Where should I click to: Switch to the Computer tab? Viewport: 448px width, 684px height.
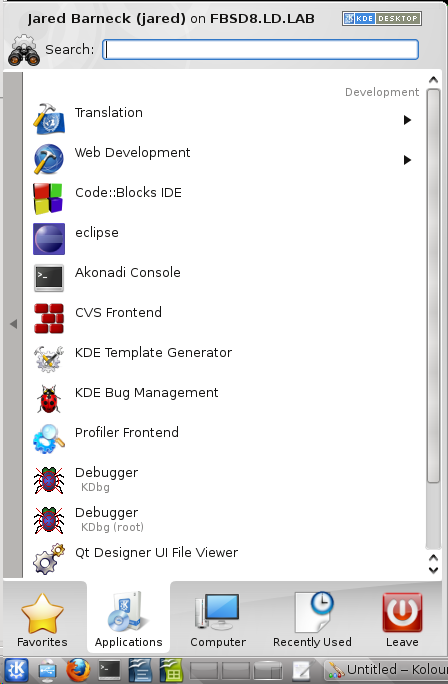click(218, 619)
